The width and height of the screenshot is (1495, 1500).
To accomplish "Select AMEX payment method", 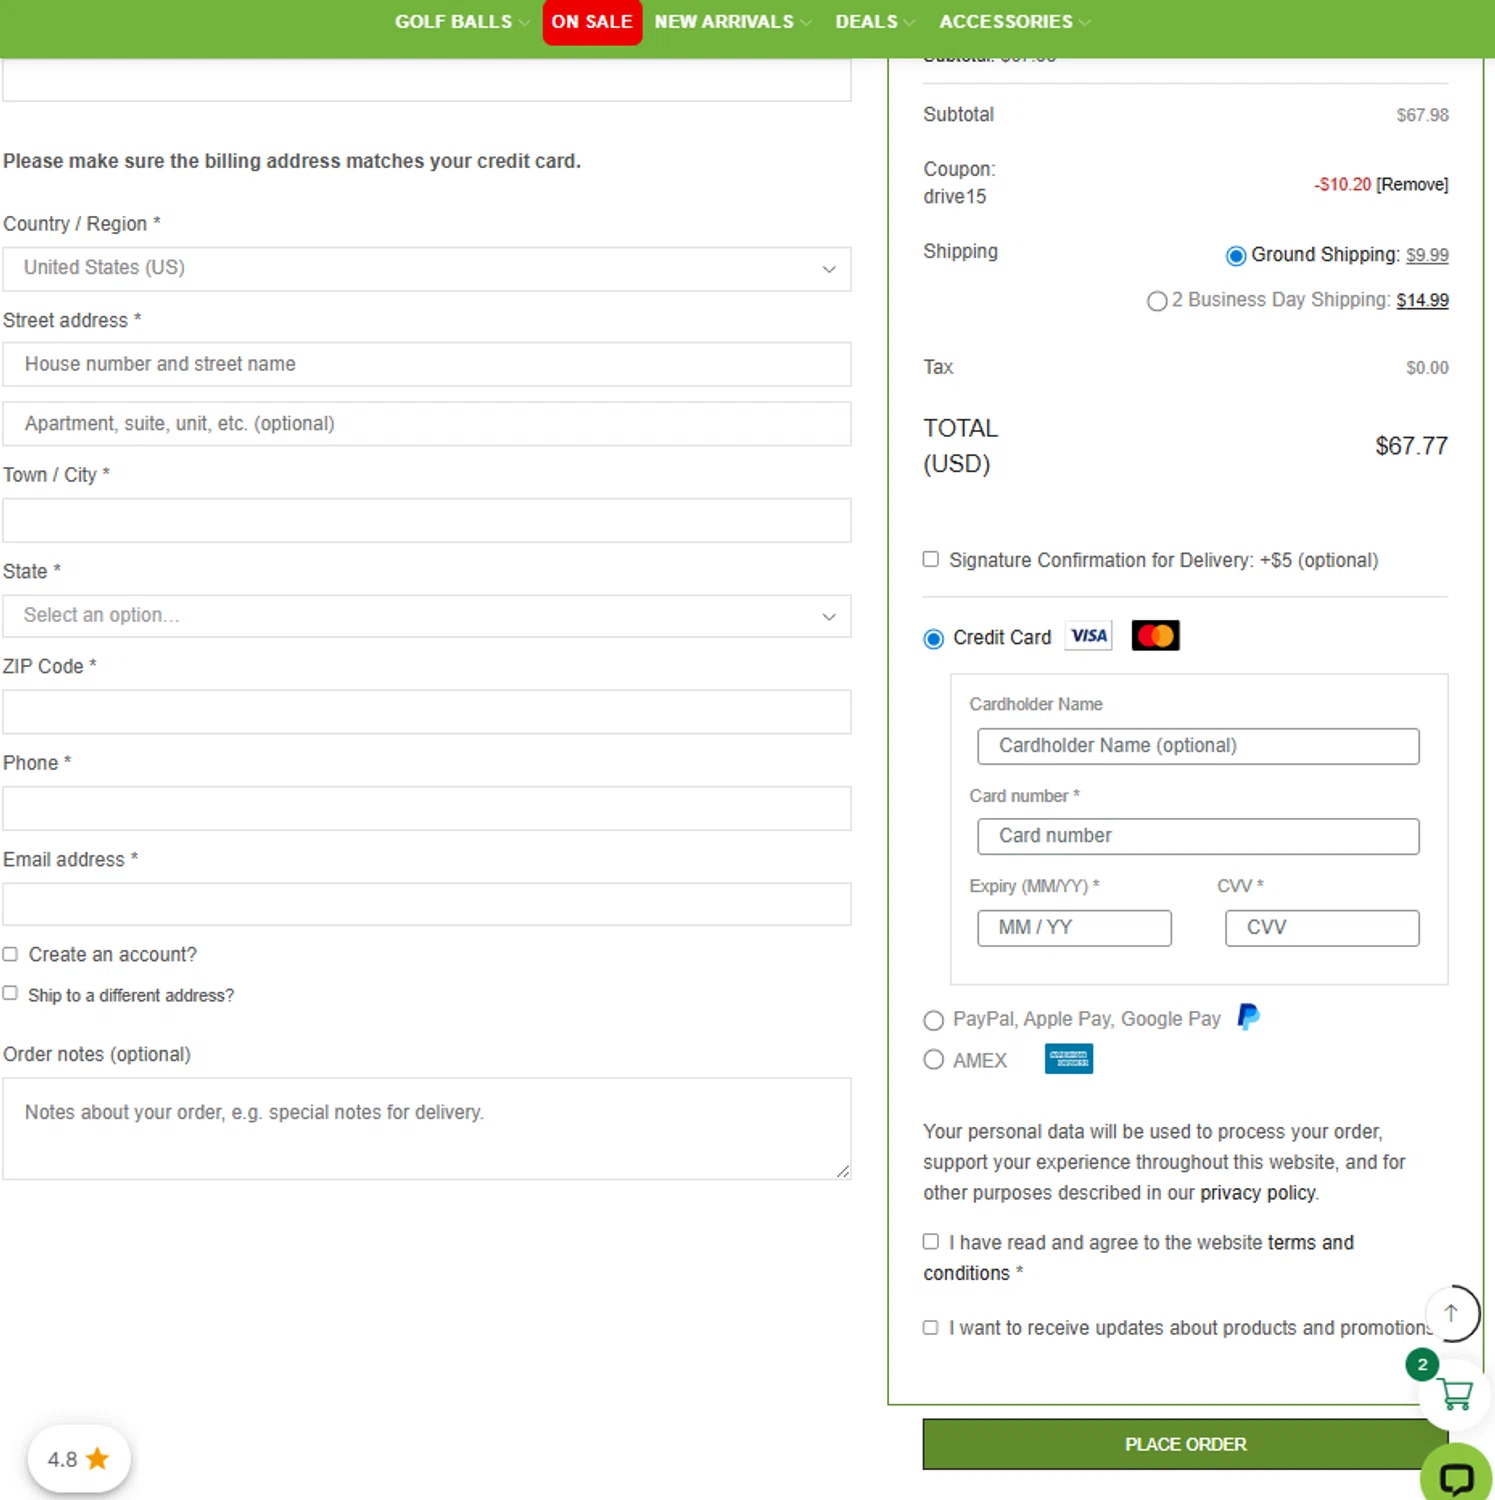I will pos(933,1059).
